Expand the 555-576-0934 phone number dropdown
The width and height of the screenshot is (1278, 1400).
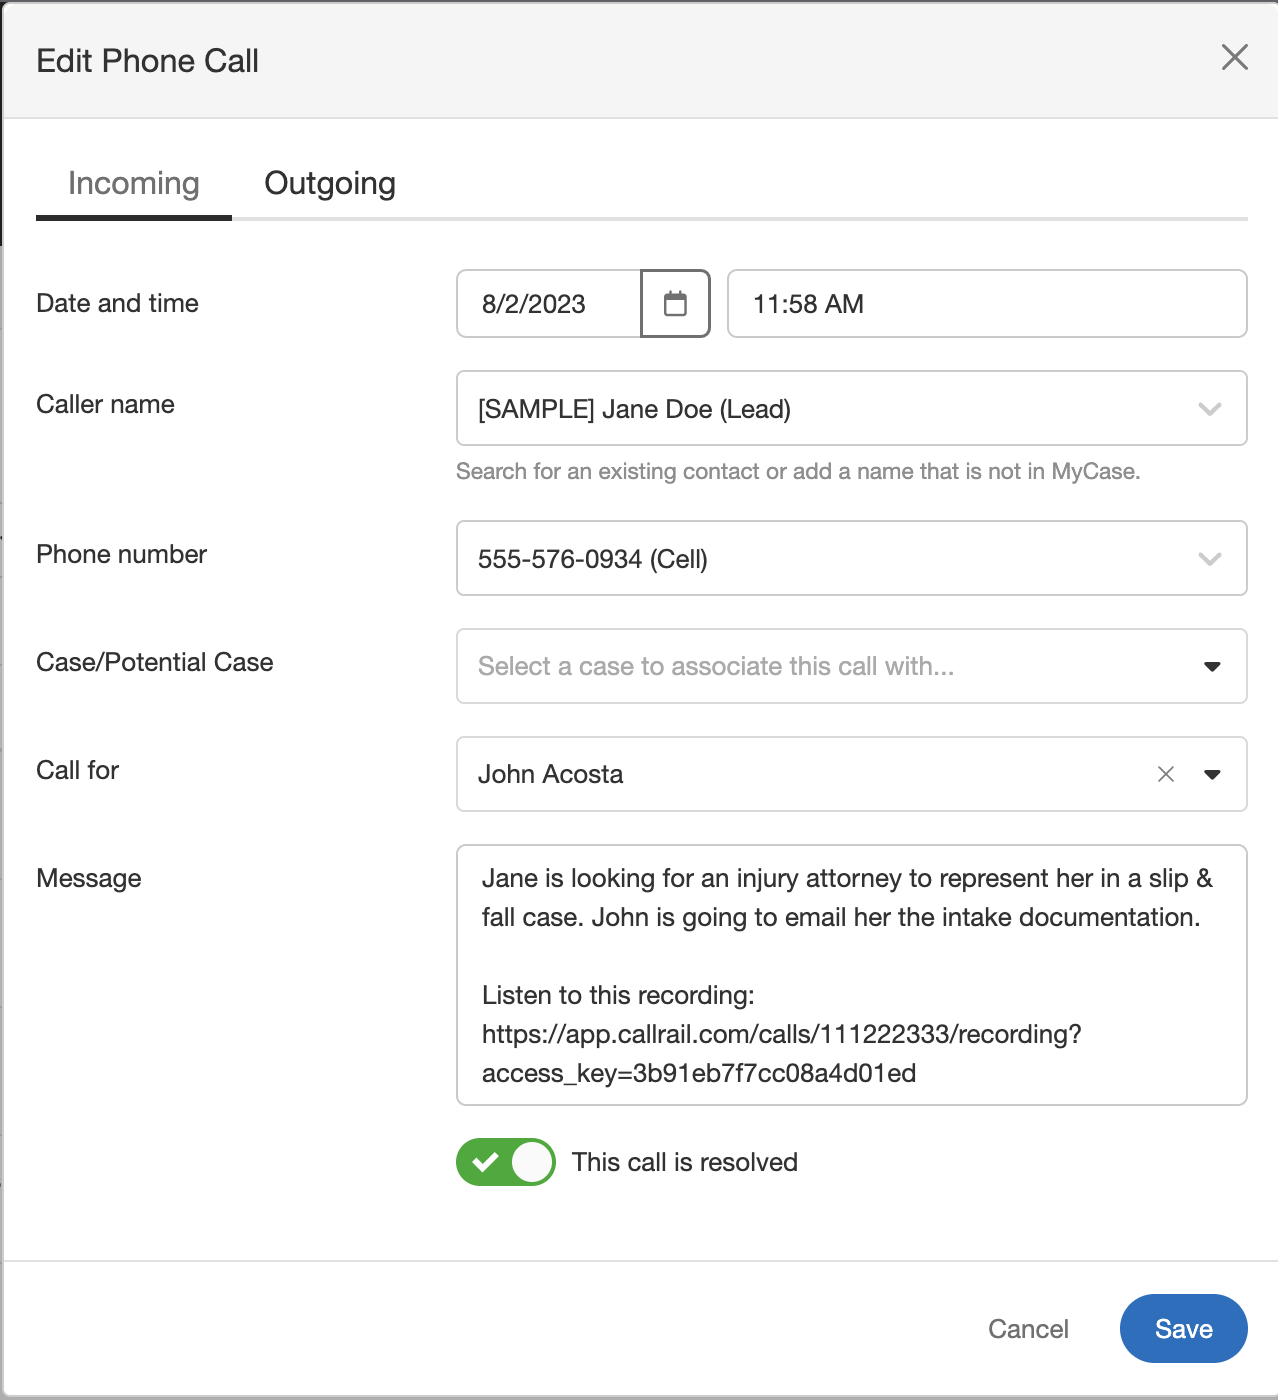point(820,559)
